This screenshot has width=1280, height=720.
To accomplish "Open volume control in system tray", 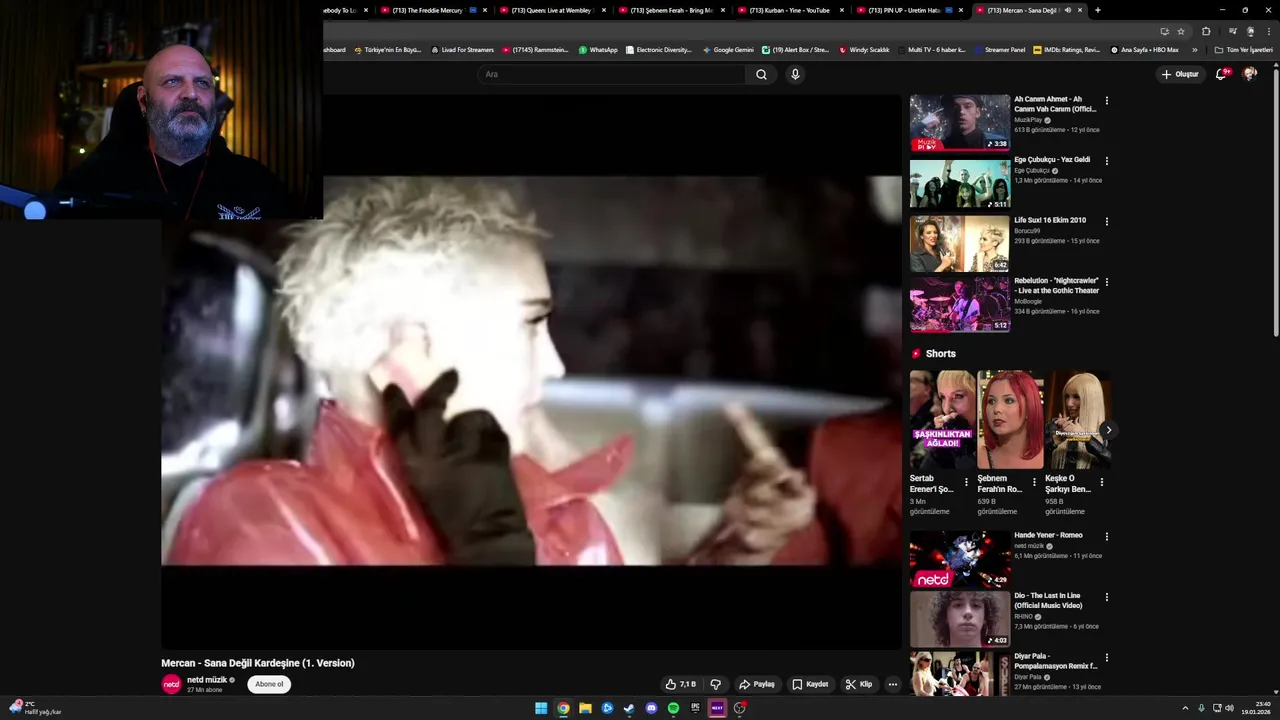I will click(1229, 708).
